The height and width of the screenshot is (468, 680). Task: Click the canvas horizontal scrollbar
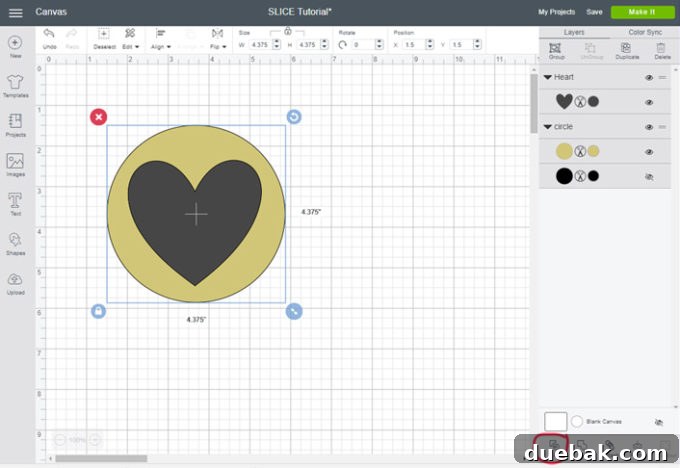tap(101, 458)
